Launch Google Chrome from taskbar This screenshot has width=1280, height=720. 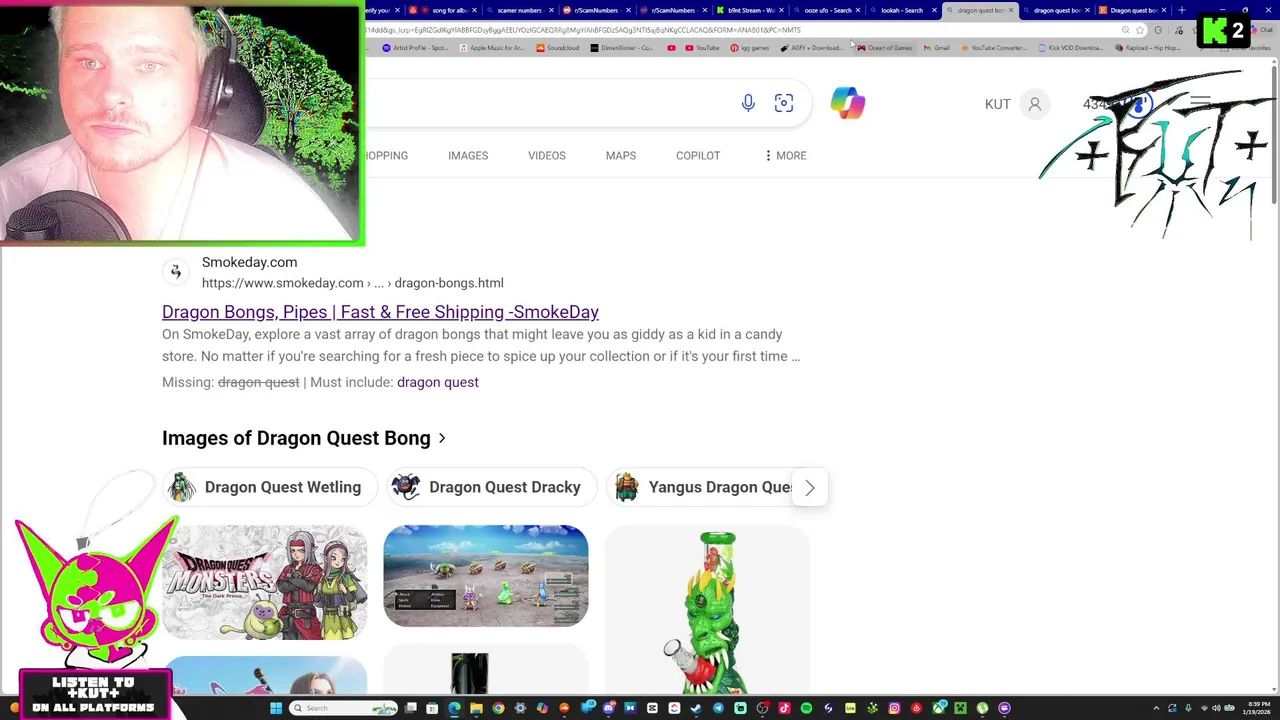coord(498,708)
